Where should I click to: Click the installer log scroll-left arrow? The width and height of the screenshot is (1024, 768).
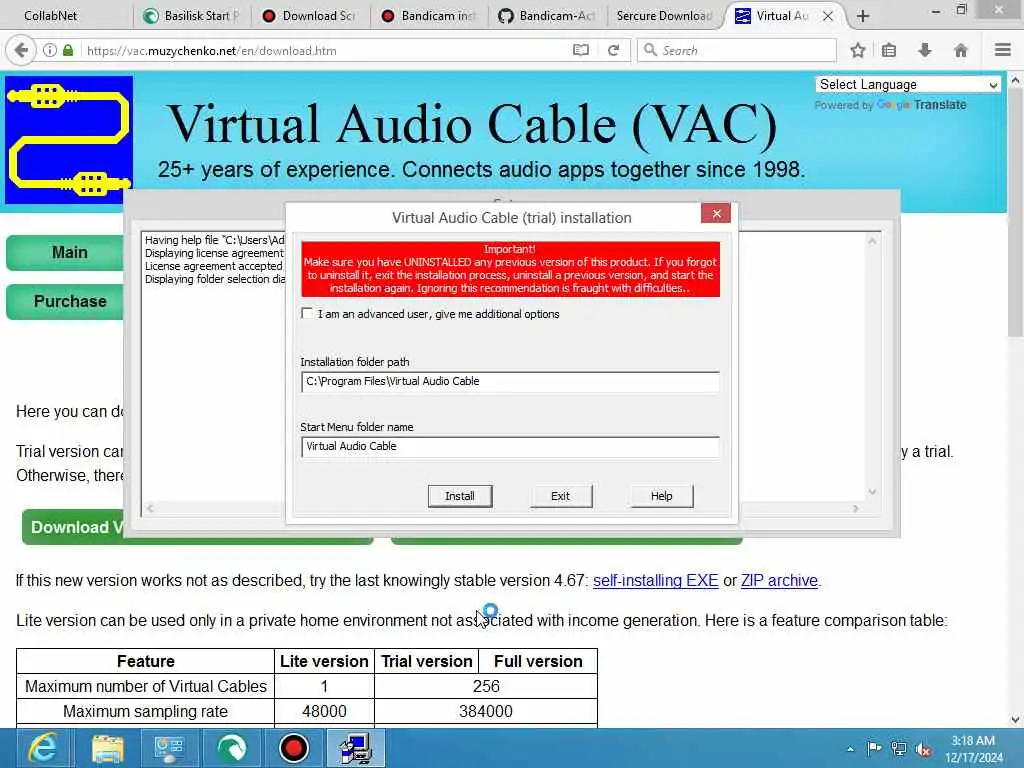click(x=150, y=508)
